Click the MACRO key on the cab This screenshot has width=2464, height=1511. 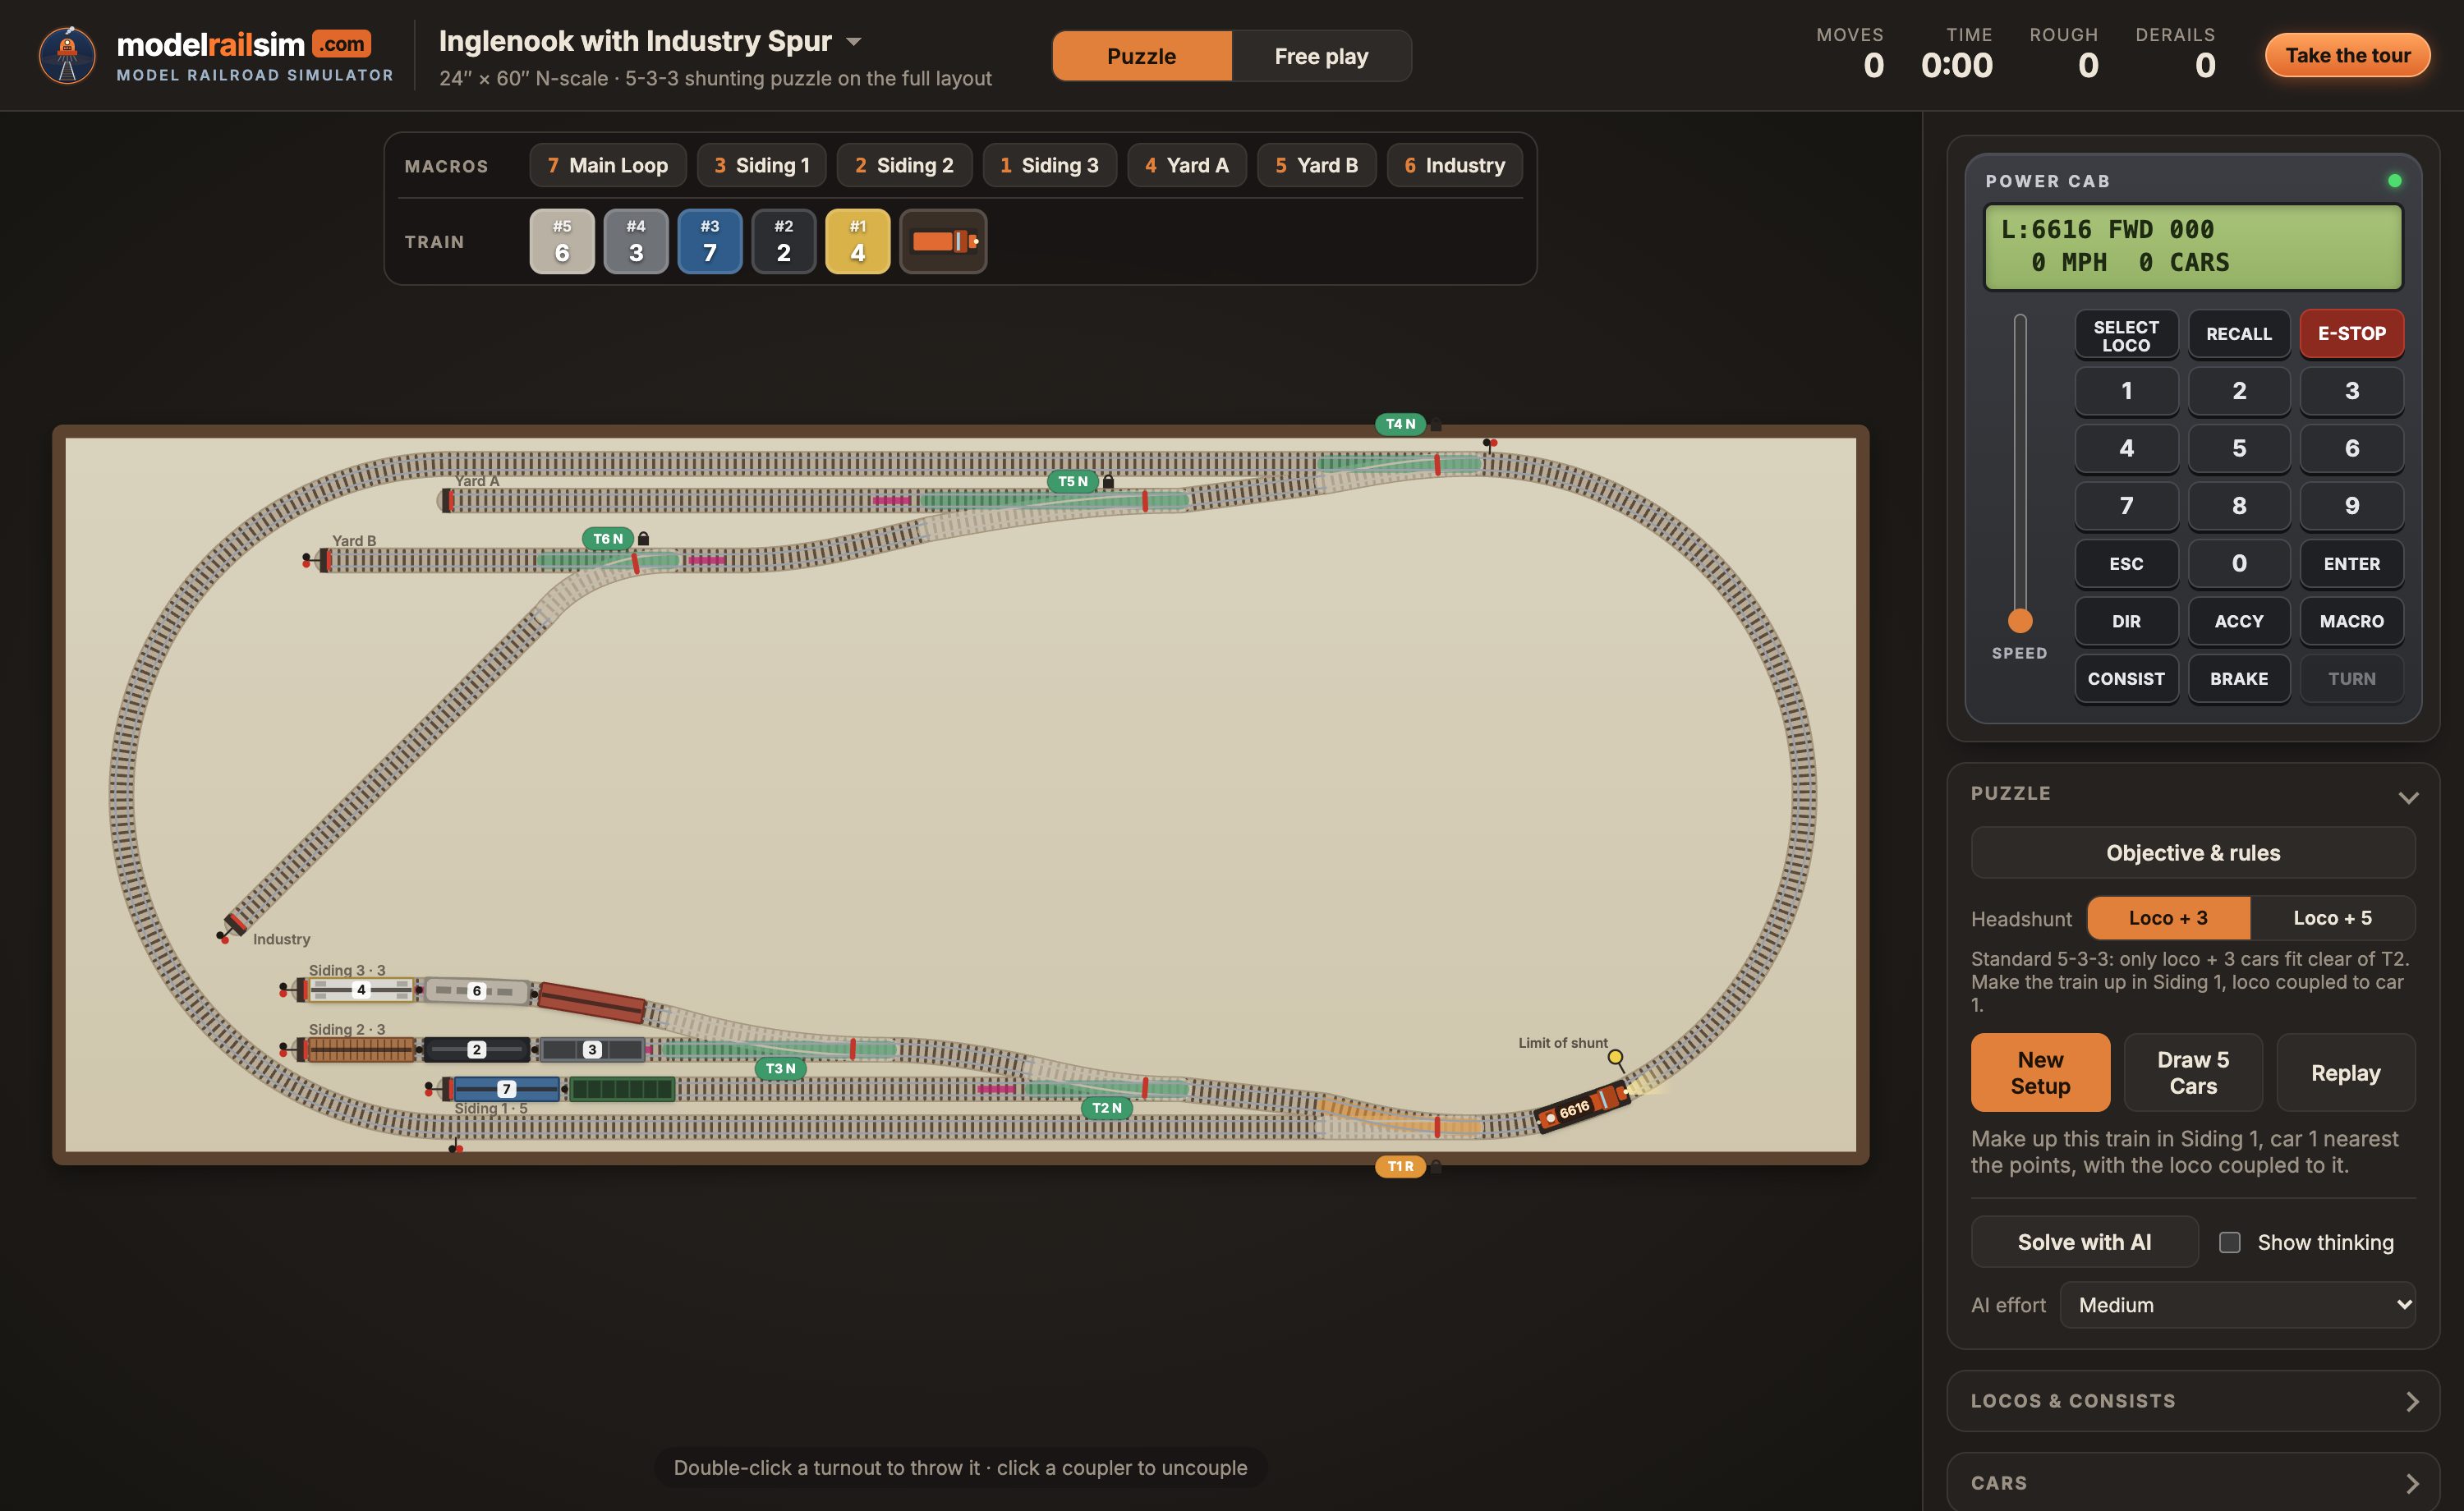2352,621
